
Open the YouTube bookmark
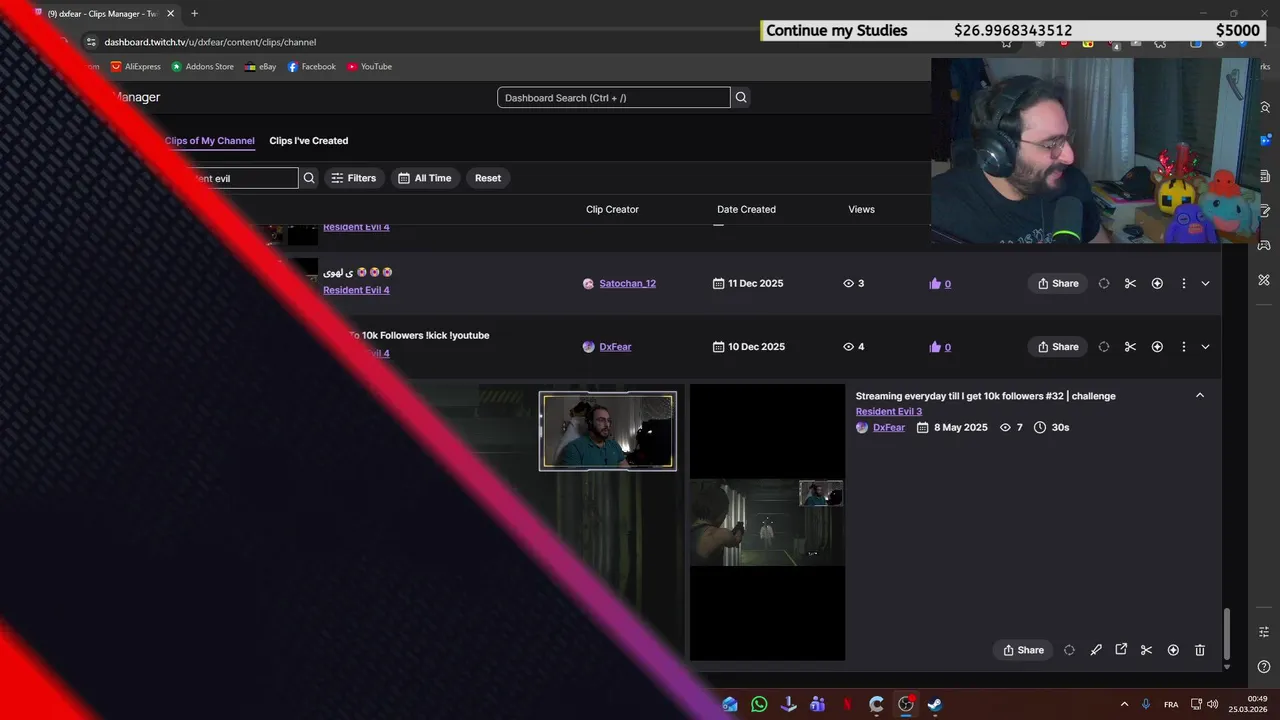pyautogui.click(x=369, y=67)
